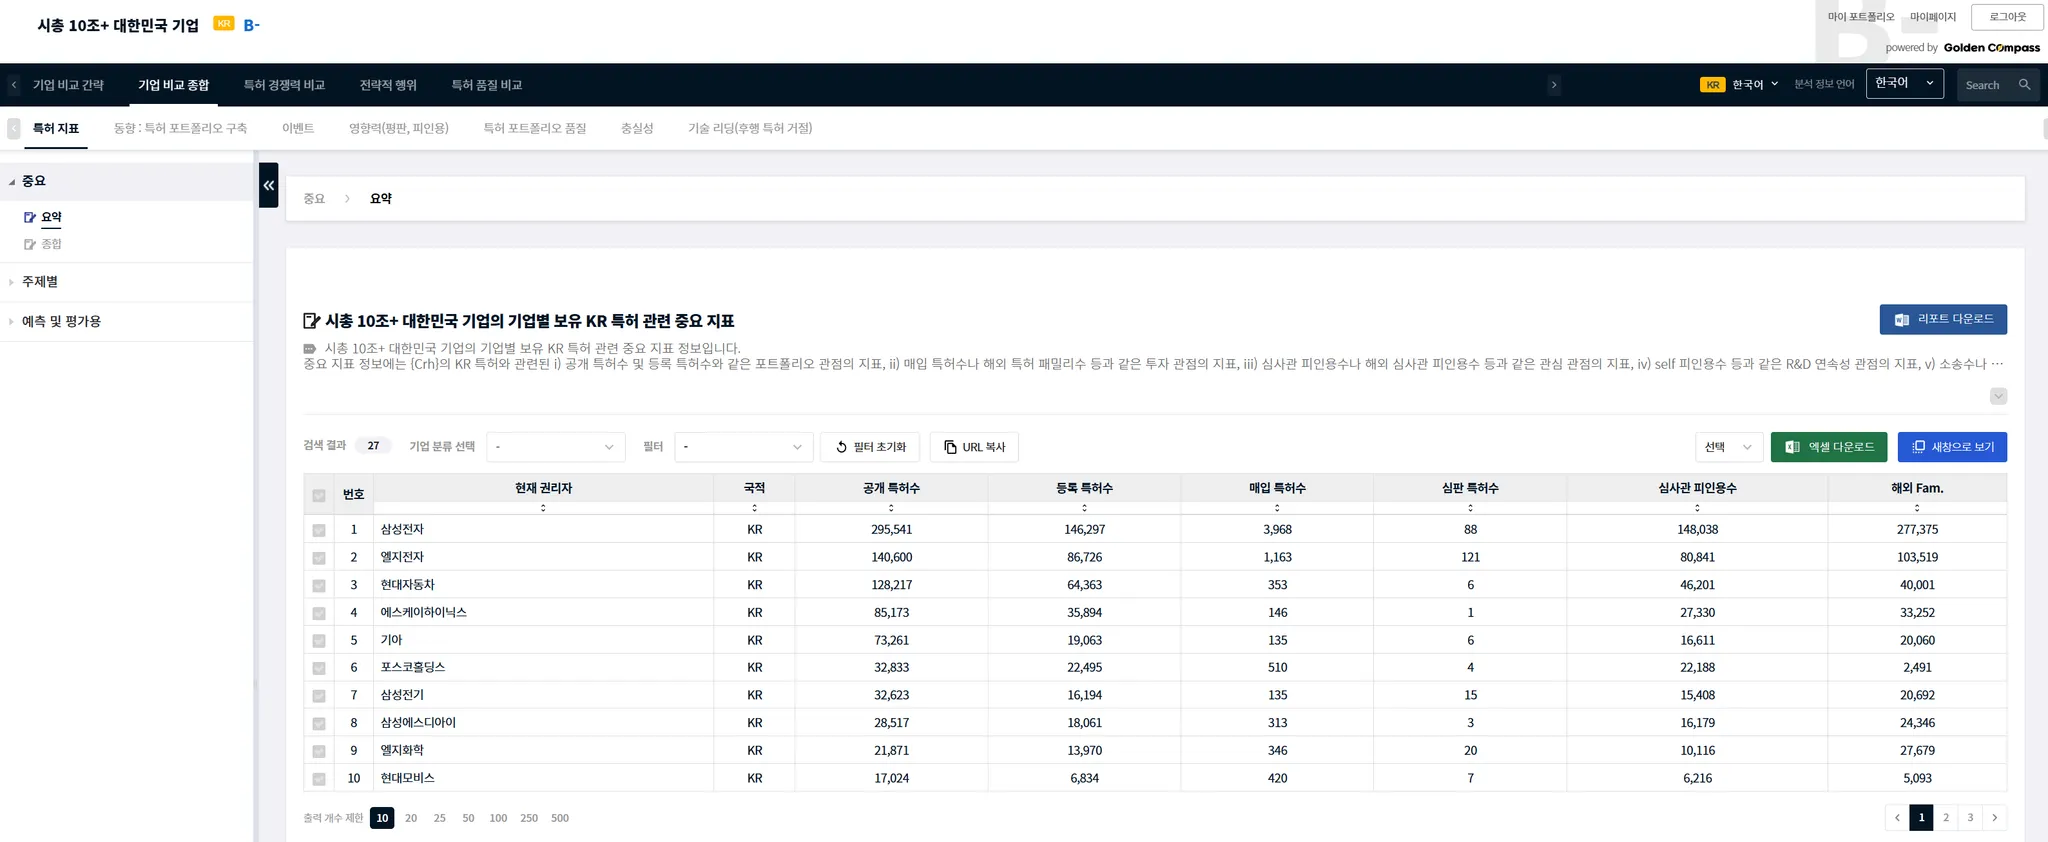This screenshot has height=842, width=2048.
Task: Sort by 심판 특허수 column arrows
Action: [1470, 508]
